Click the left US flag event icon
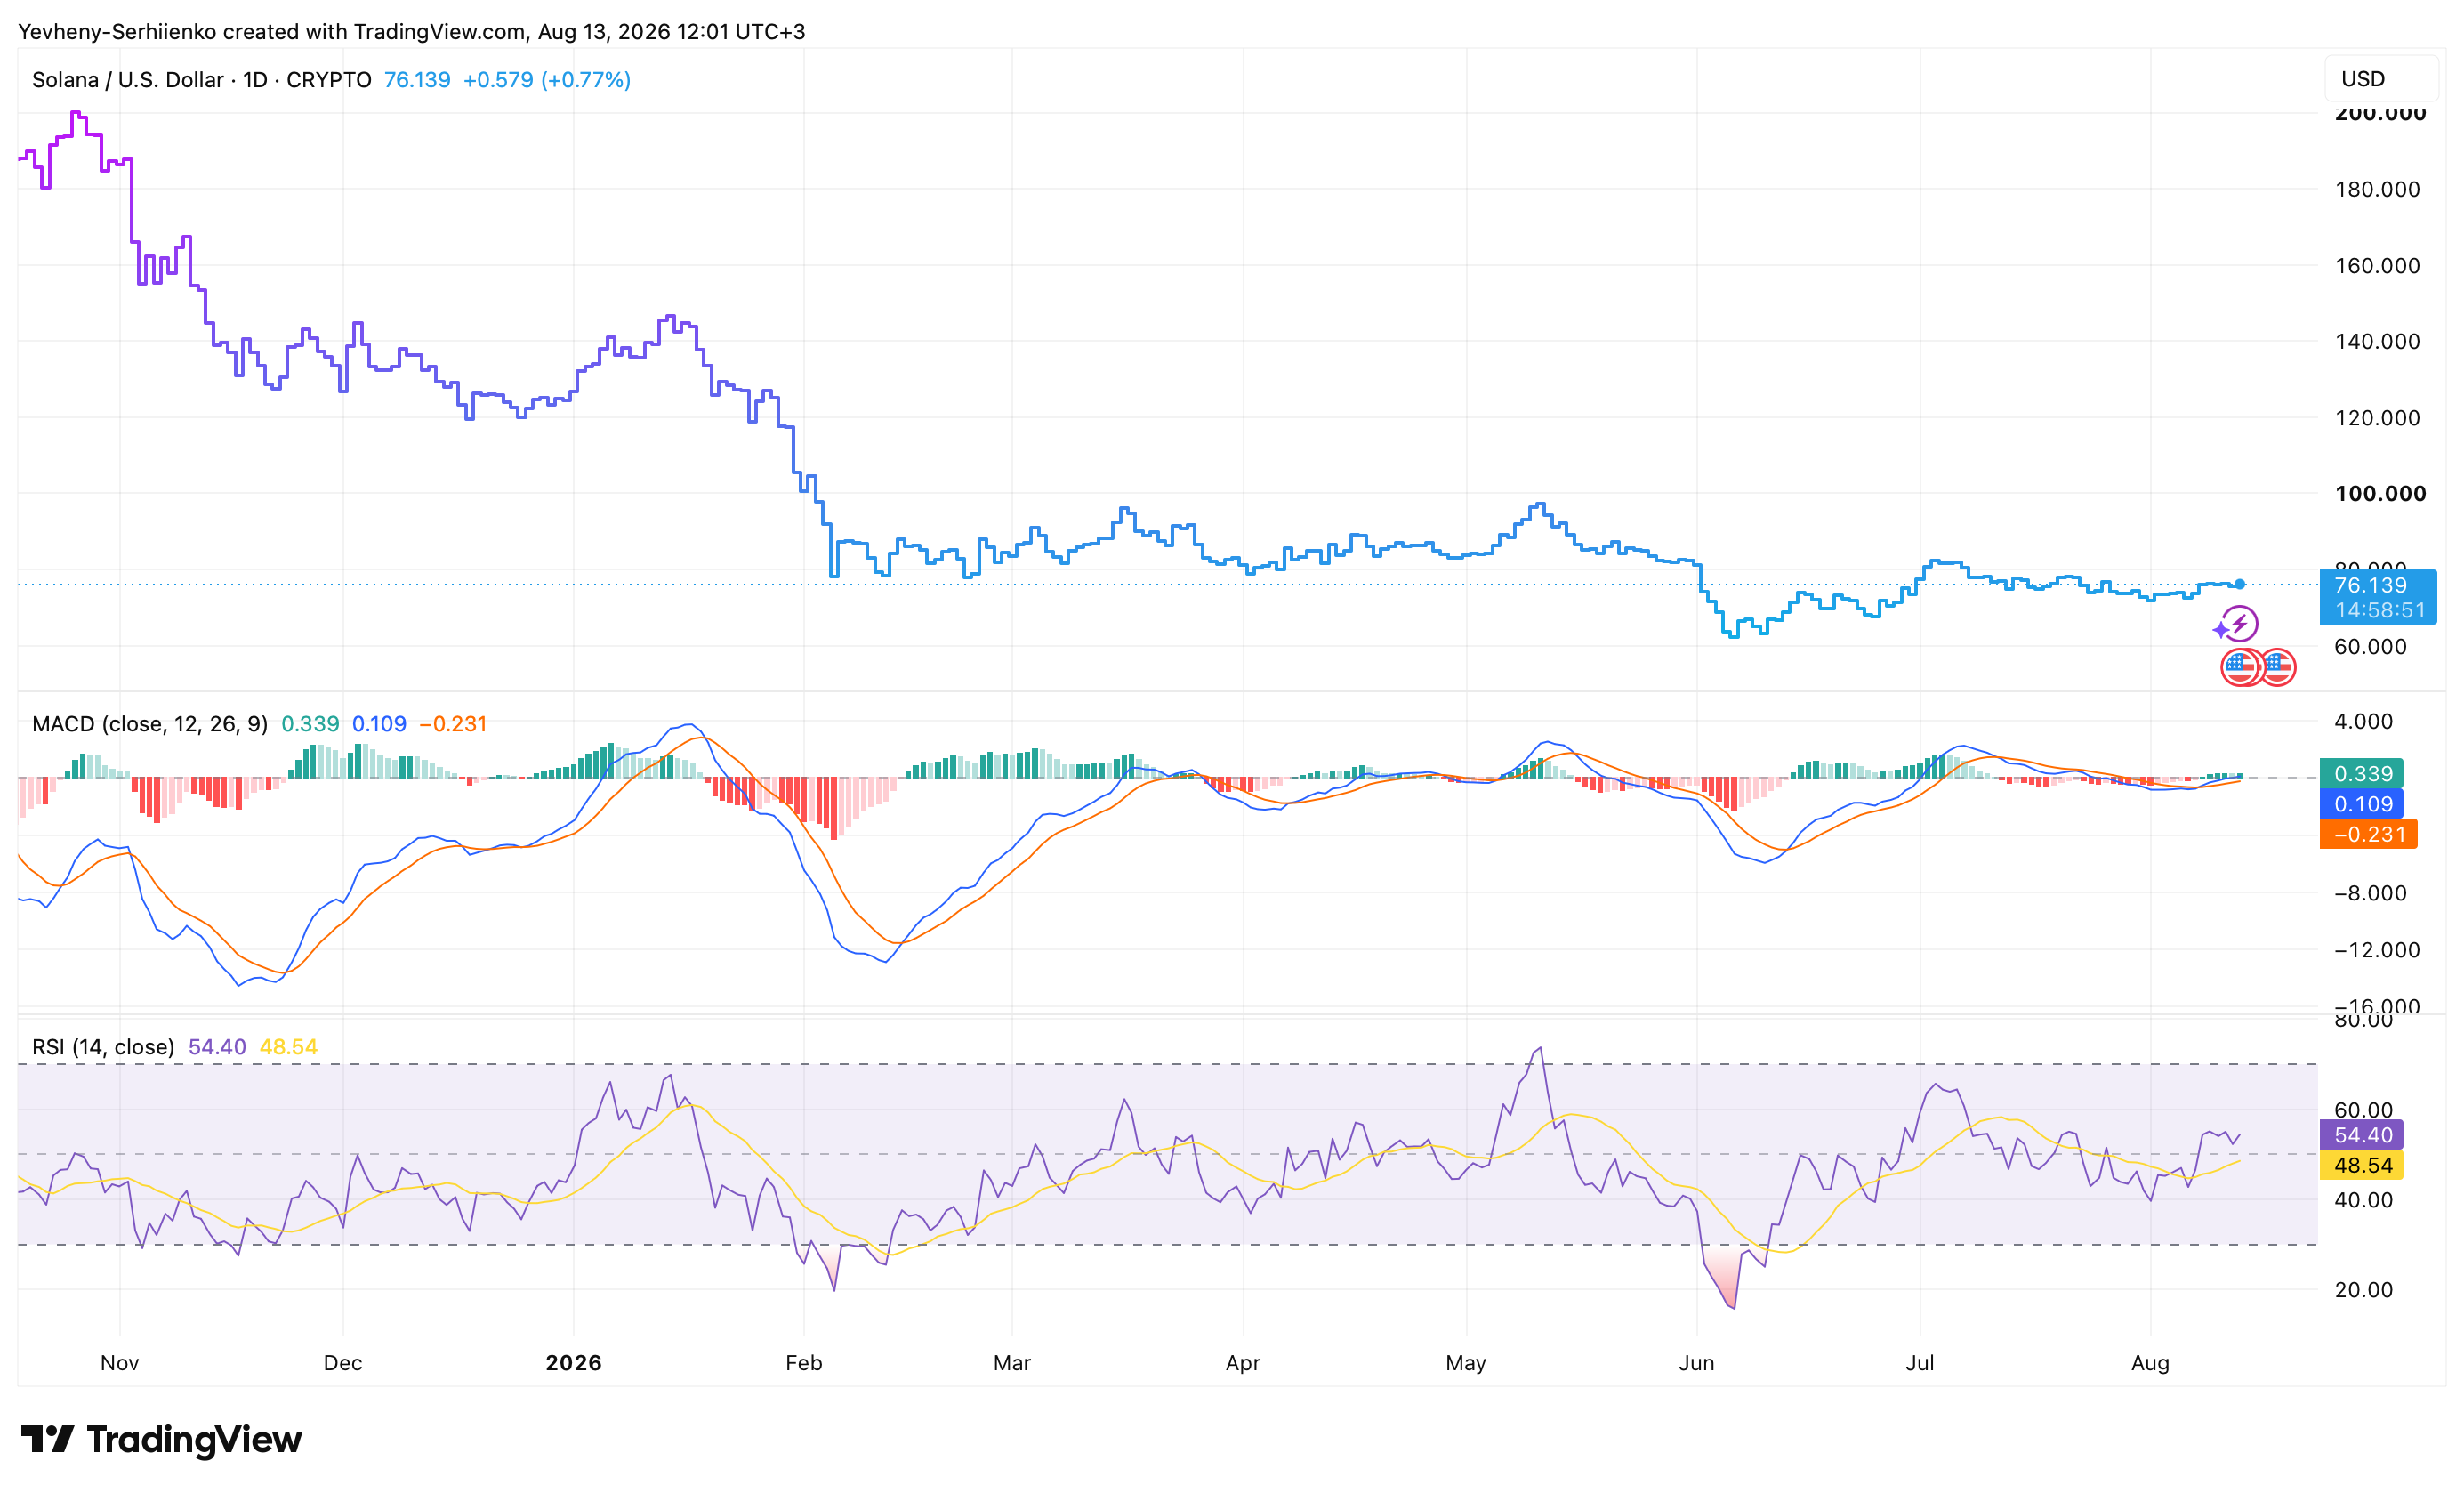The image size is (2464, 1493). [2240, 667]
